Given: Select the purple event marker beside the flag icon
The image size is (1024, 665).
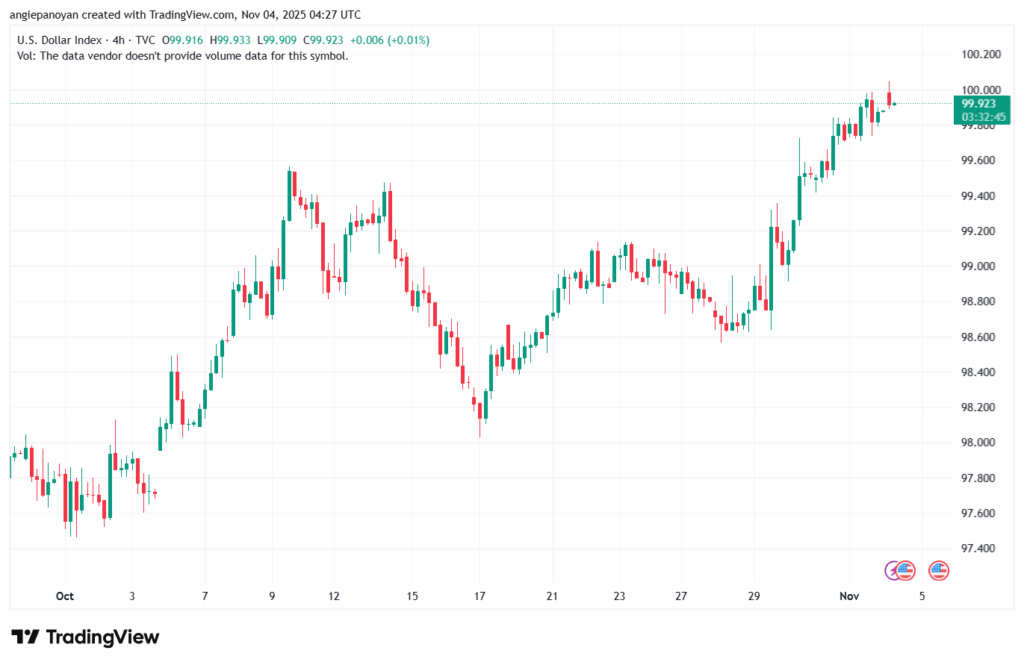Looking at the screenshot, I should 890,570.
